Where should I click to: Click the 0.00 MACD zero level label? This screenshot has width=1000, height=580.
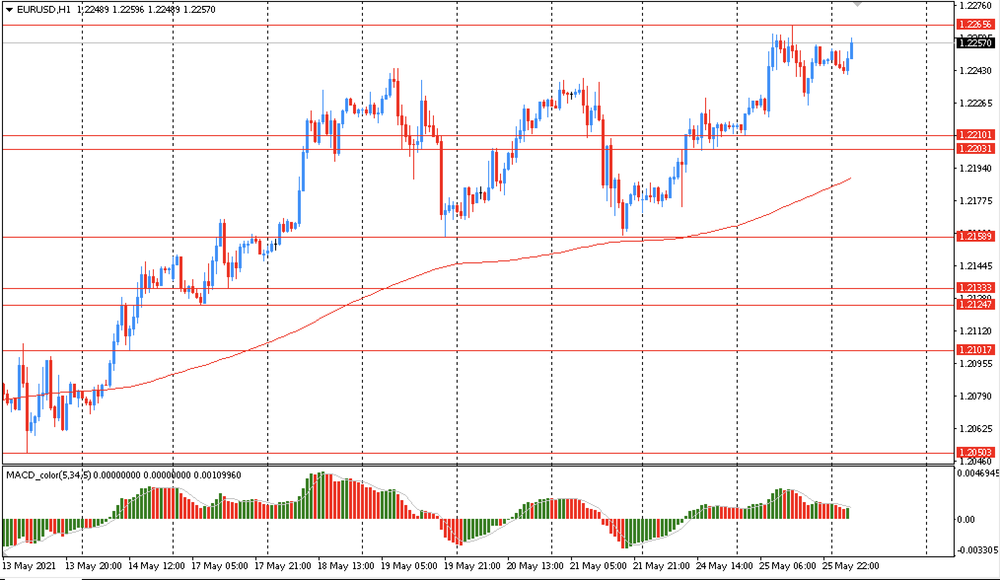click(x=967, y=519)
